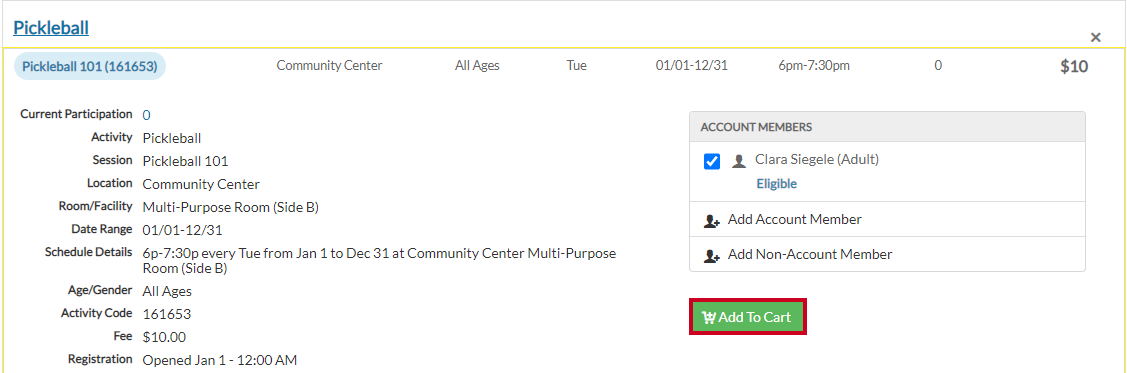Collapse the Pickleball 101 (161653) session pill
The height and width of the screenshot is (373, 1127).
click(90, 66)
